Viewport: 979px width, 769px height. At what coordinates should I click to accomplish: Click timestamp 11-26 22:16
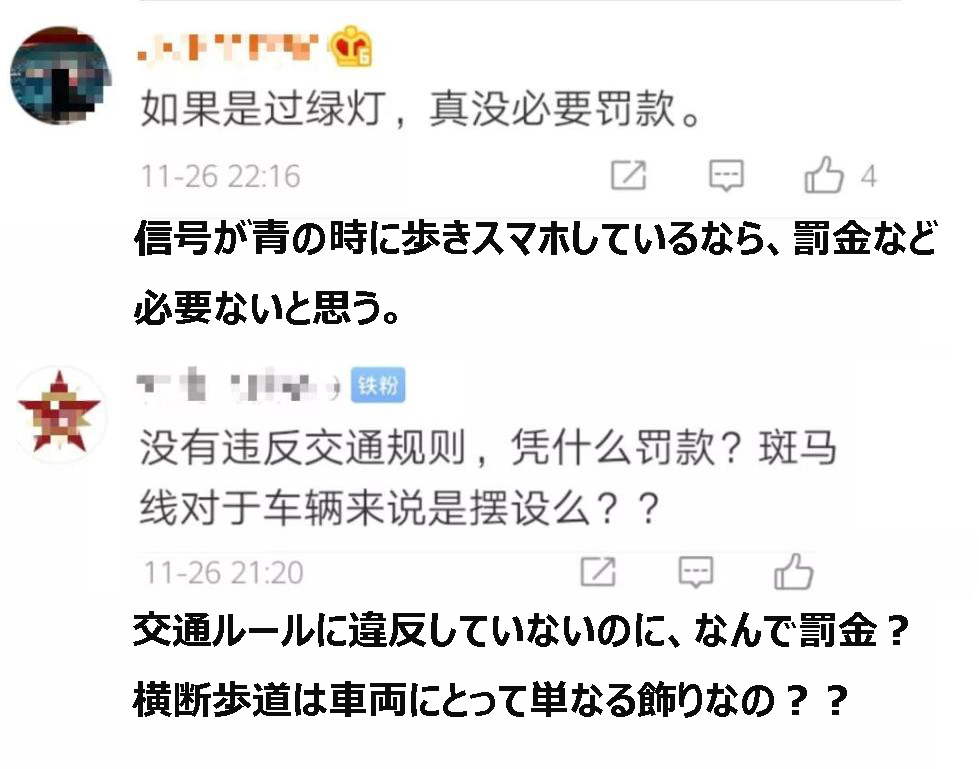(x=220, y=176)
